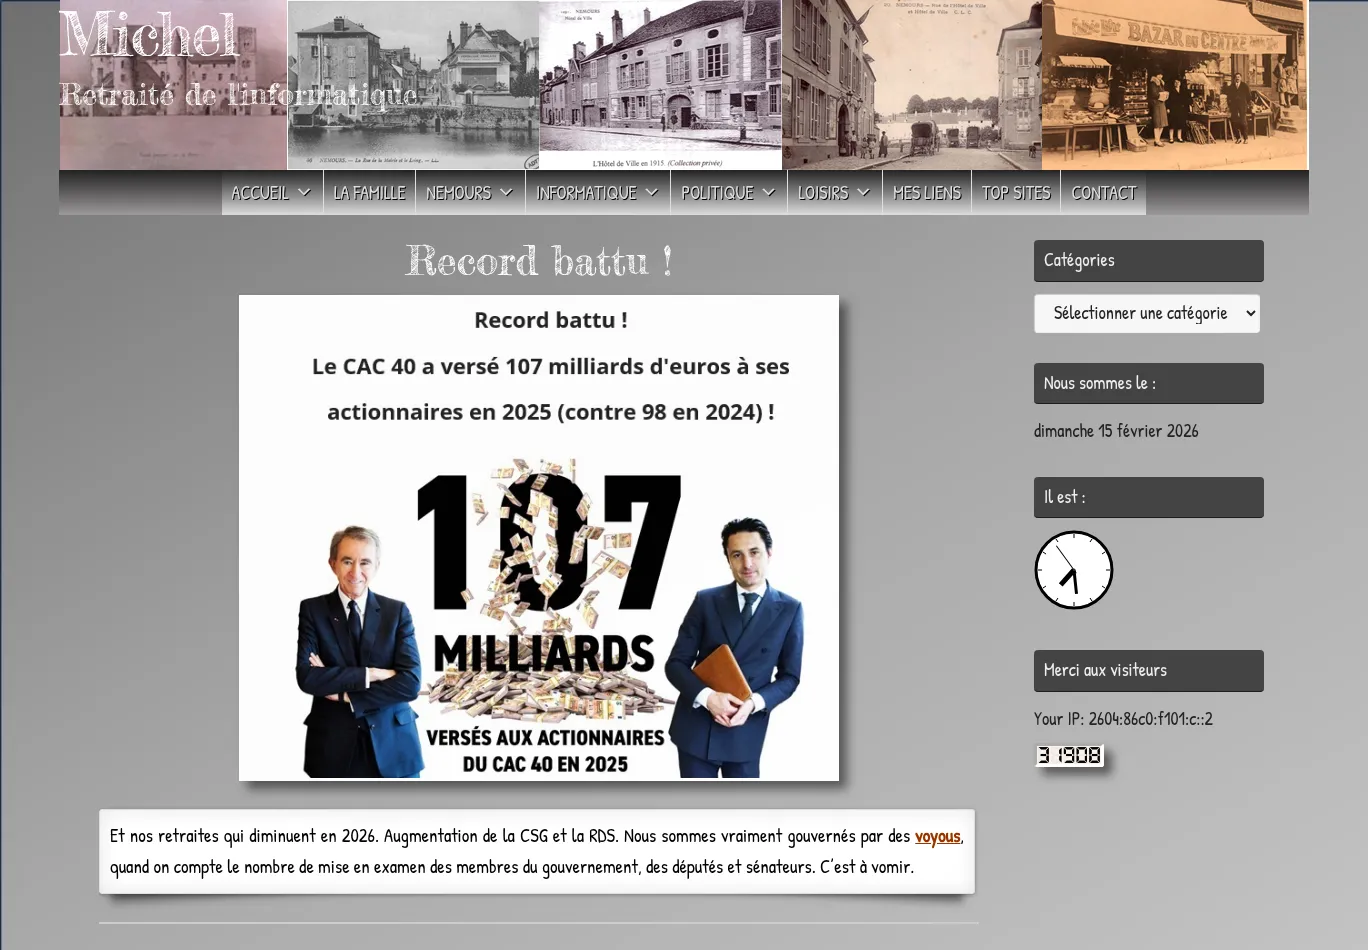Click the 'Michel' site title

pos(148,36)
